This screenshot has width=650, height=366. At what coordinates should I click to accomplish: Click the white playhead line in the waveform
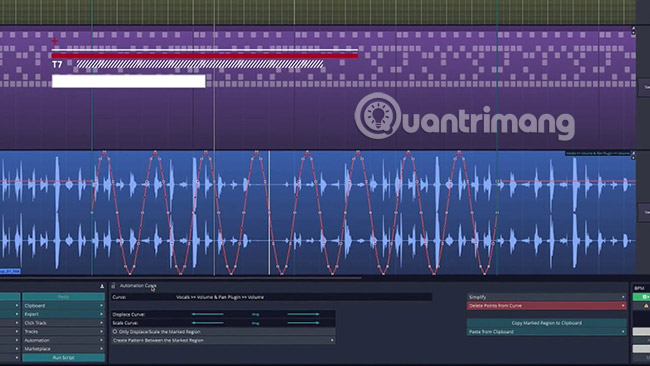(x=269, y=212)
